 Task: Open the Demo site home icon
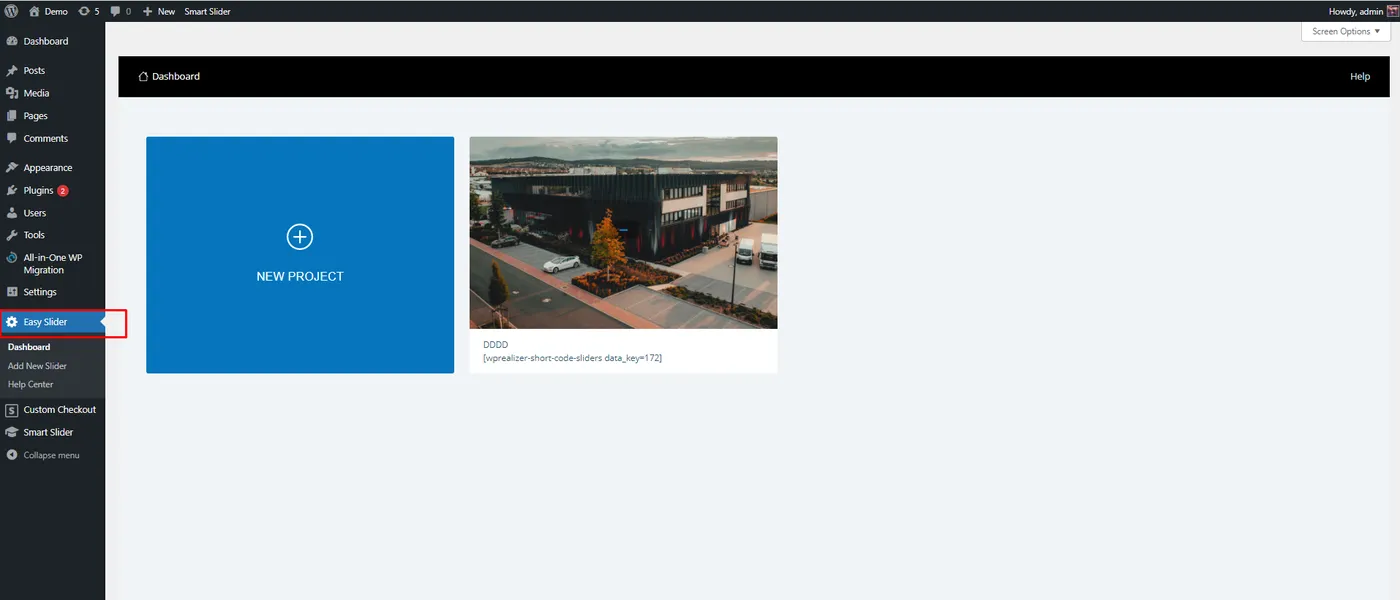(x=34, y=11)
